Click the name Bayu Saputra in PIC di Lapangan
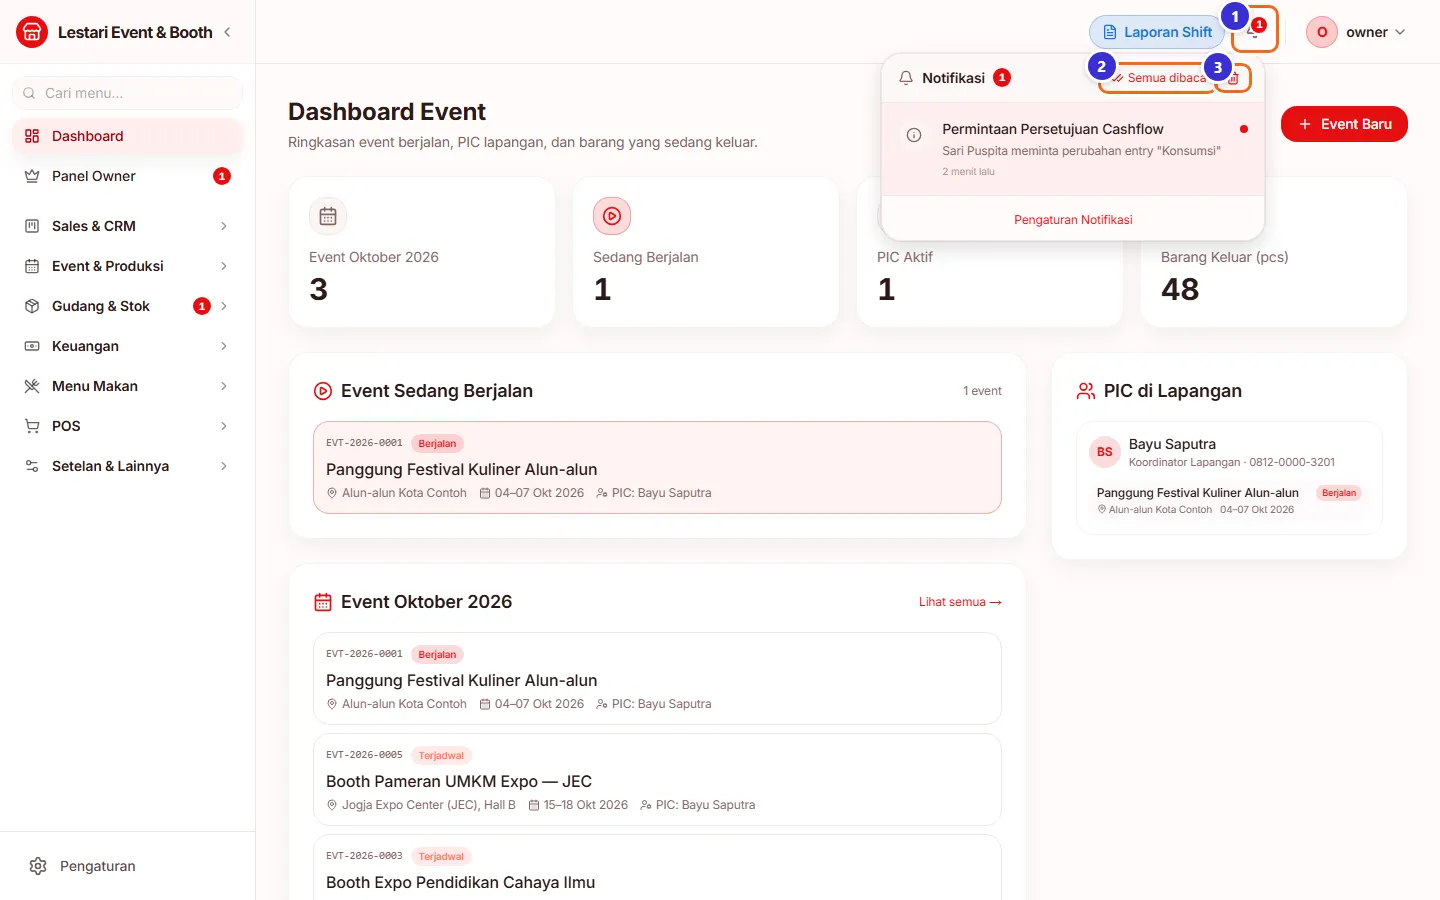Screen dimensions: 1440x900 point(1172,444)
